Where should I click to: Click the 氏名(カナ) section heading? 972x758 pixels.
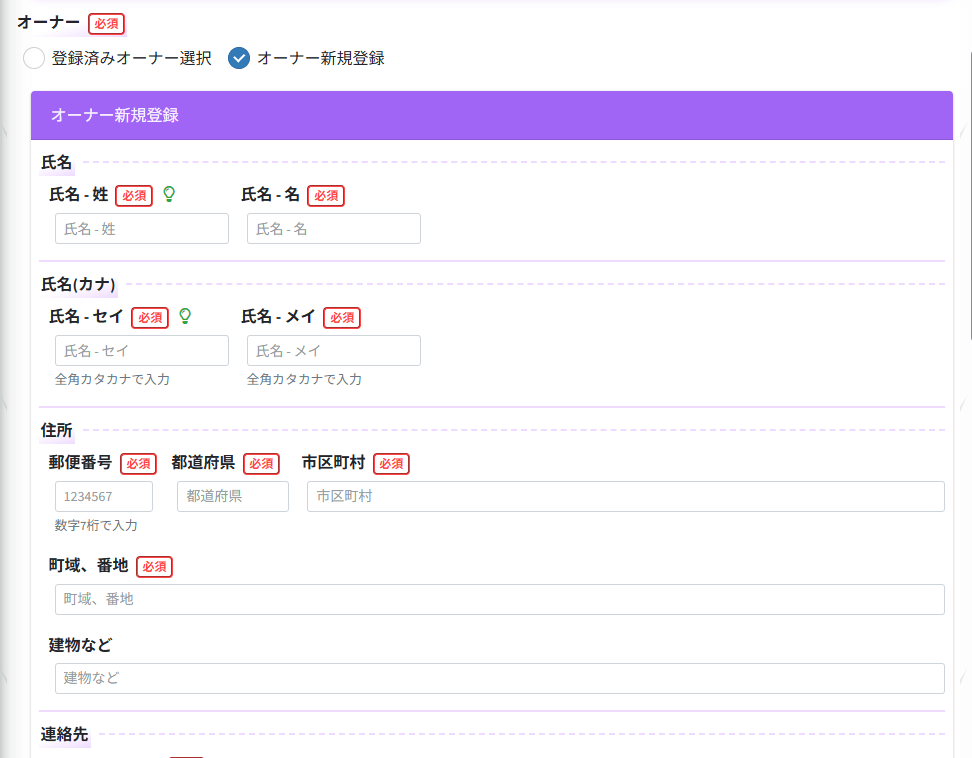[x=78, y=284]
